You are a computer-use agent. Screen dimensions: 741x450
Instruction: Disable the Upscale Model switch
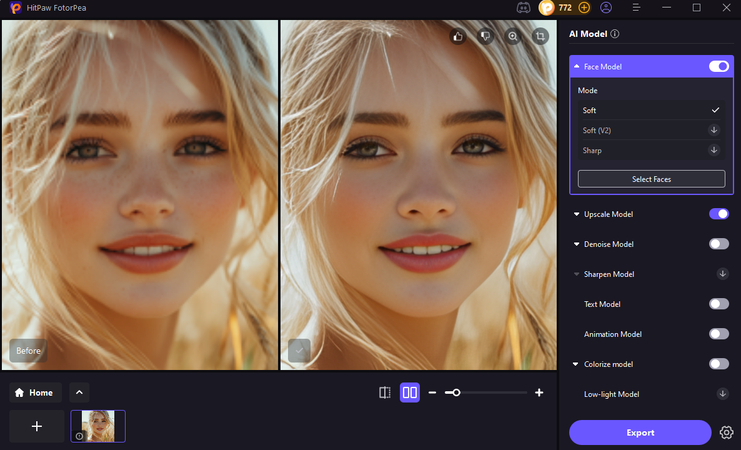pyautogui.click(x=719, y=214)
